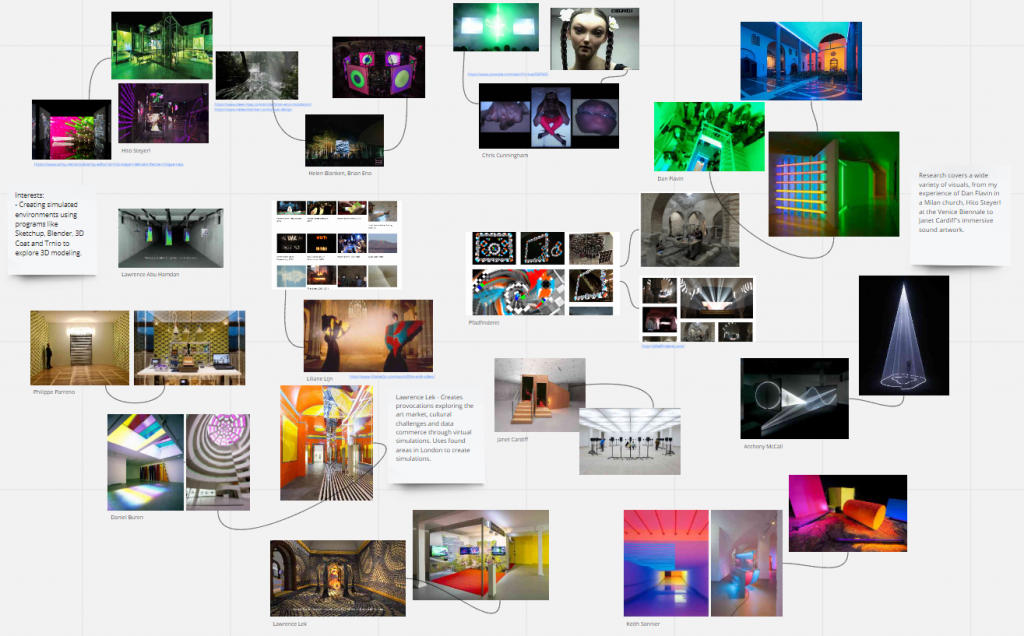Viewport: 1024px width, 636px height.
Task: Click the 'Chris Cunningham' caption
Action: (x=505, y=155)
